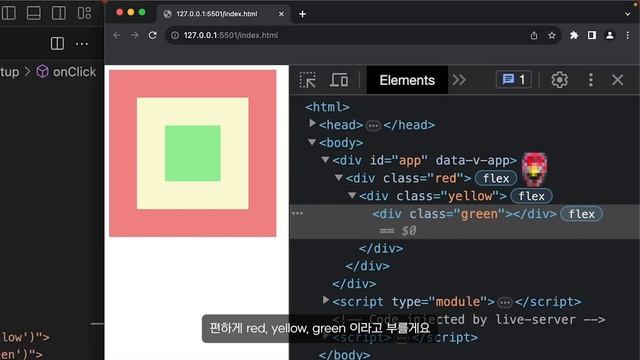Select the div class="green" DOM node
Viewport: 640px width, 360px height.
(x=464, y=214)
